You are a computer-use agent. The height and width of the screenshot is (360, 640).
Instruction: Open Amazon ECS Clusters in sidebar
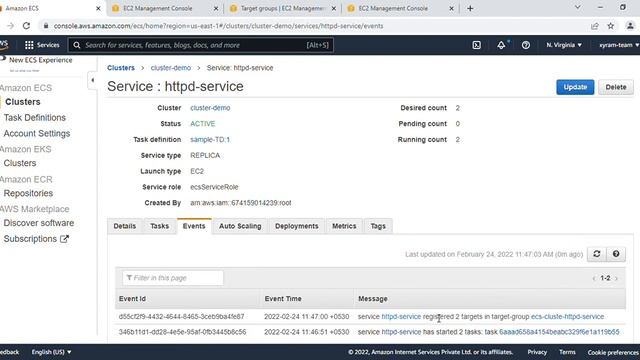point(23,102)
